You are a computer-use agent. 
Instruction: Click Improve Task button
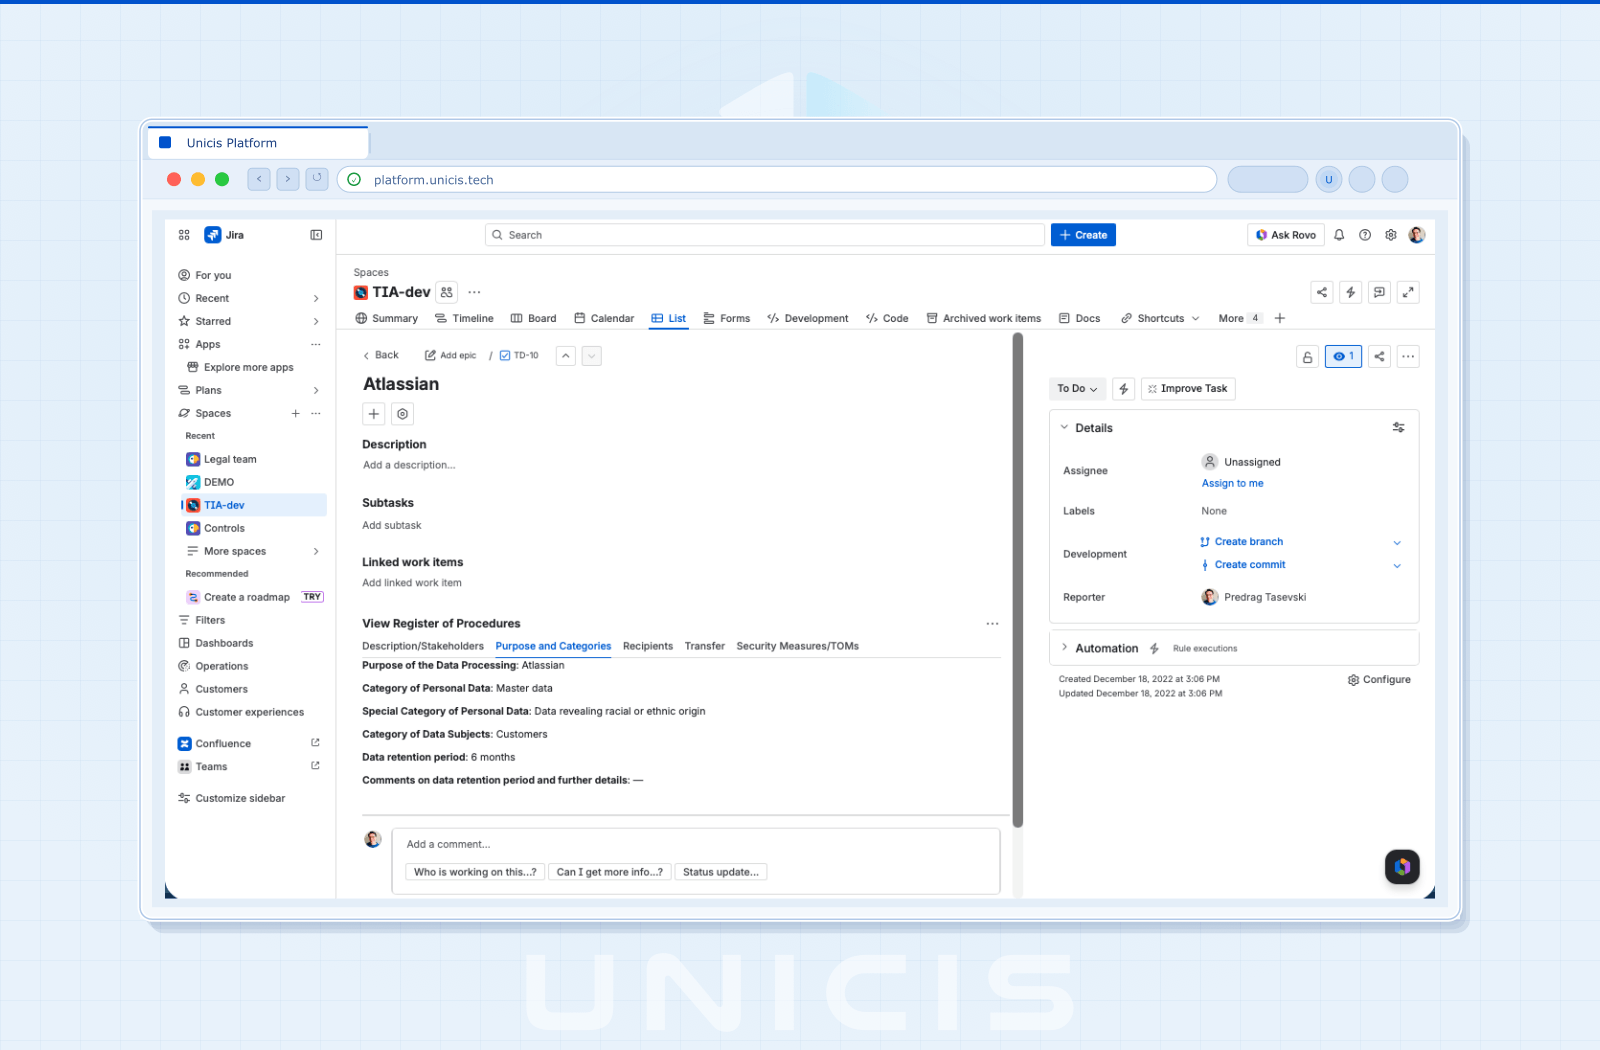coord(1188,389)
